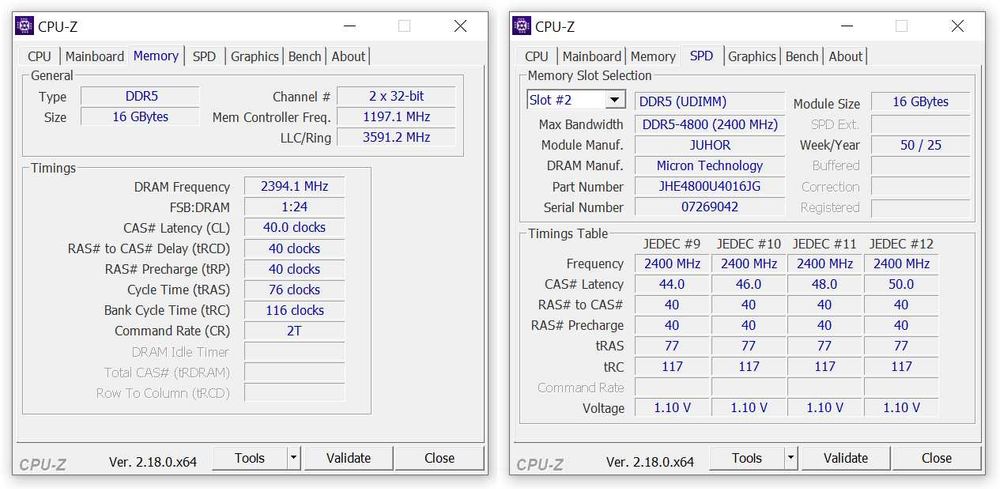The height and width of the screenshot is (489, 1000).
Task: Click CAS# Latency cell 48.0
Action: click(824, 284)
